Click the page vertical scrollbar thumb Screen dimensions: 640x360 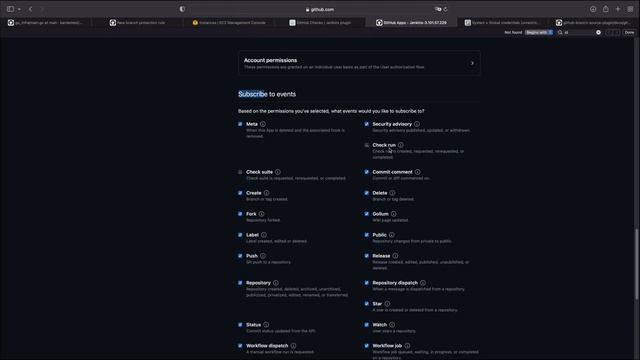(x=636, y=264)
